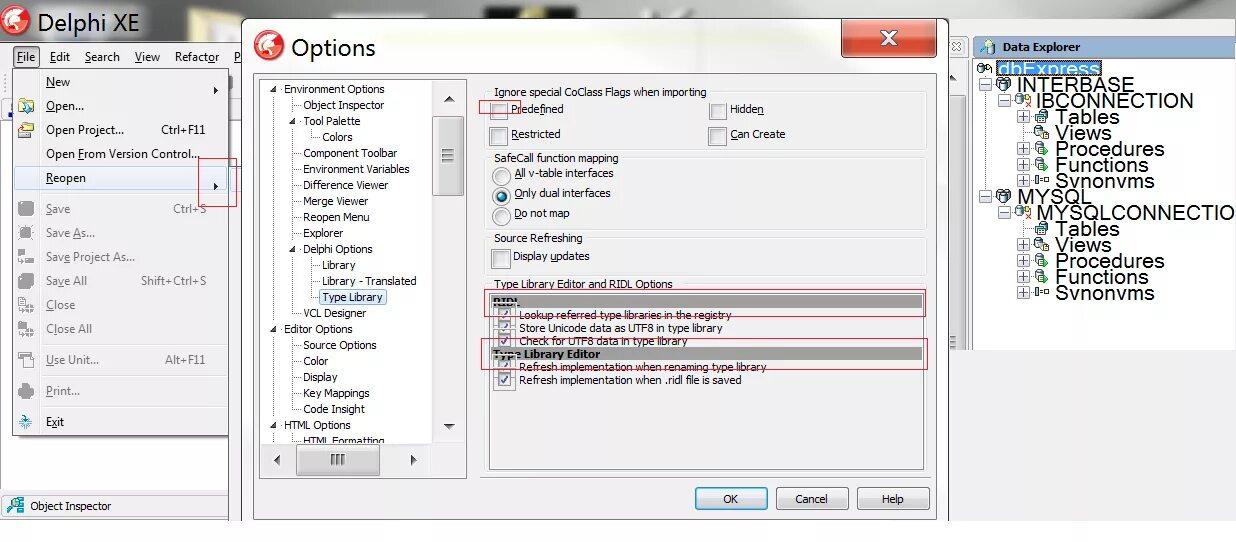Image resolution: width=1236 pixels, height=542 pixels.
Task: Click the IBCONNECTION connection icon
Action: 1023,101
